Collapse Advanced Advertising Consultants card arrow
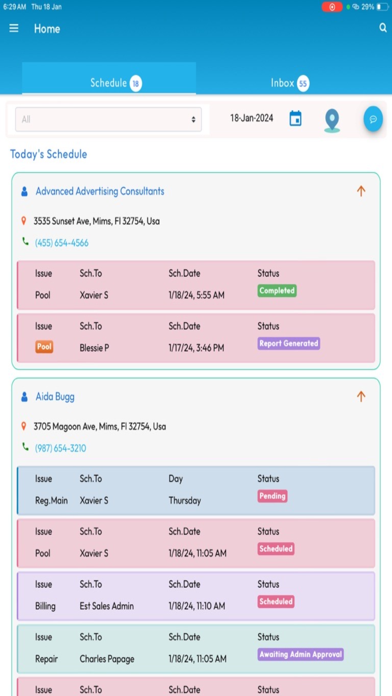Viewport: 392px width, 696px height. (x=361, y=191)
